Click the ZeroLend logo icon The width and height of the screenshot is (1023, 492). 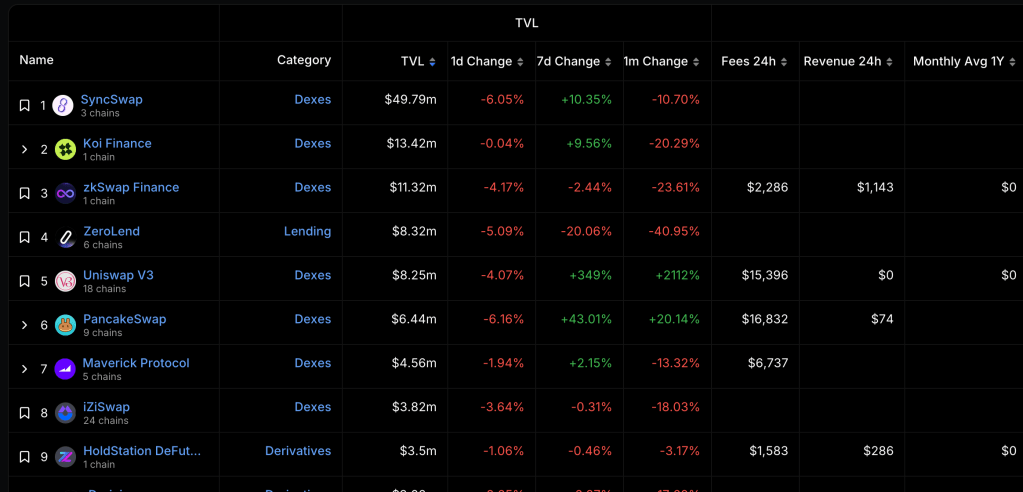pyautogui.click(x=65, y=237)
